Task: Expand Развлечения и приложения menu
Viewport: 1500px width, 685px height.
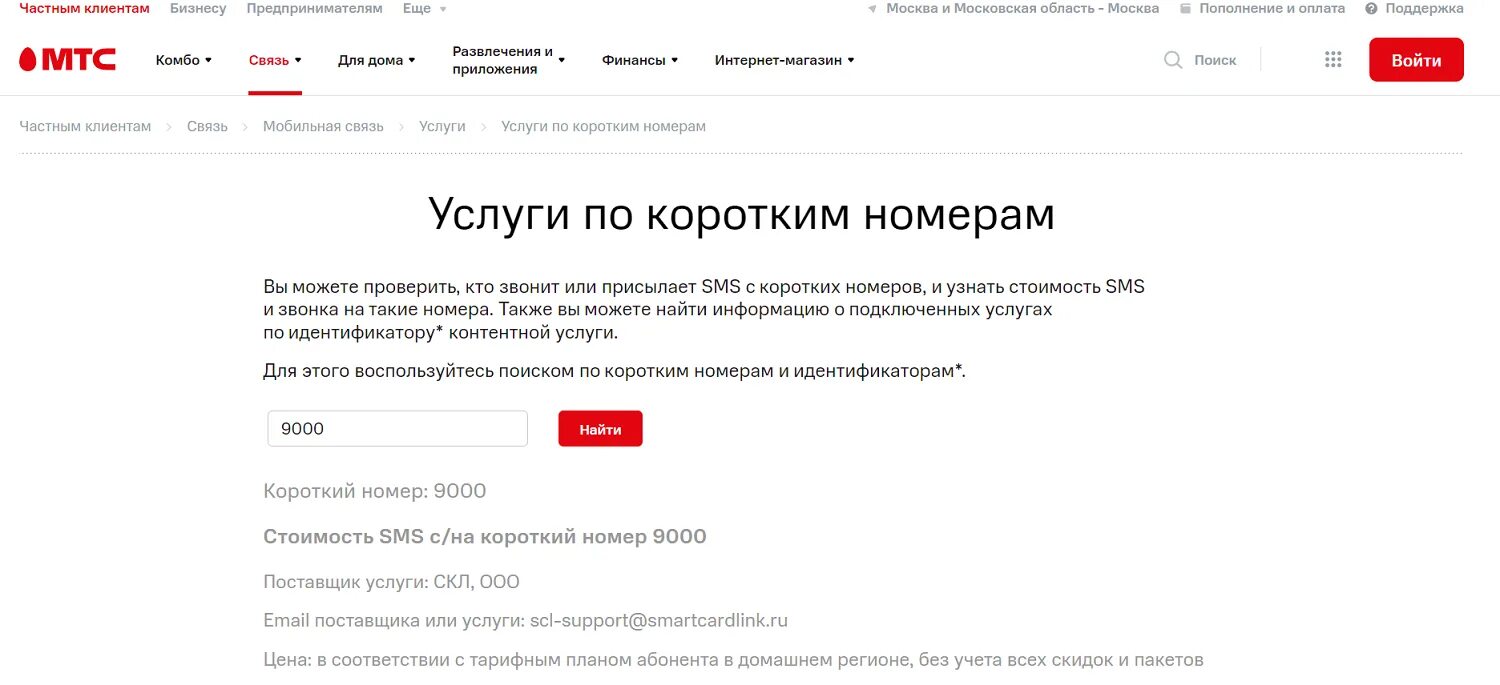Action: point(509,60)
